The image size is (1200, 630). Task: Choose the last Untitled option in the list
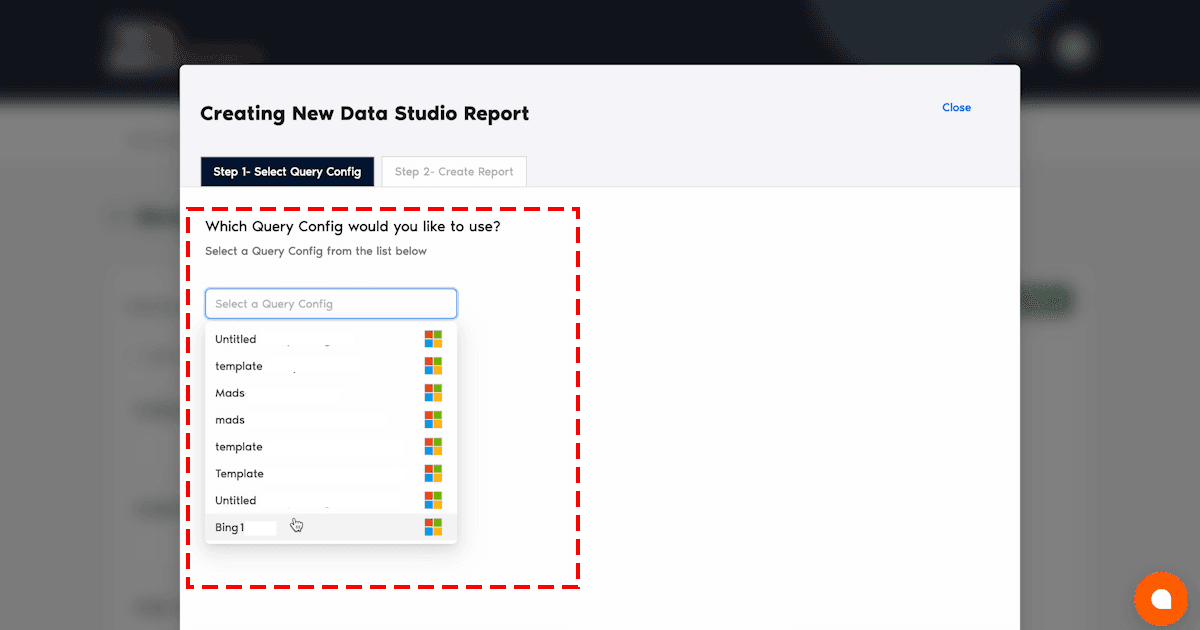tap(236, 500)
